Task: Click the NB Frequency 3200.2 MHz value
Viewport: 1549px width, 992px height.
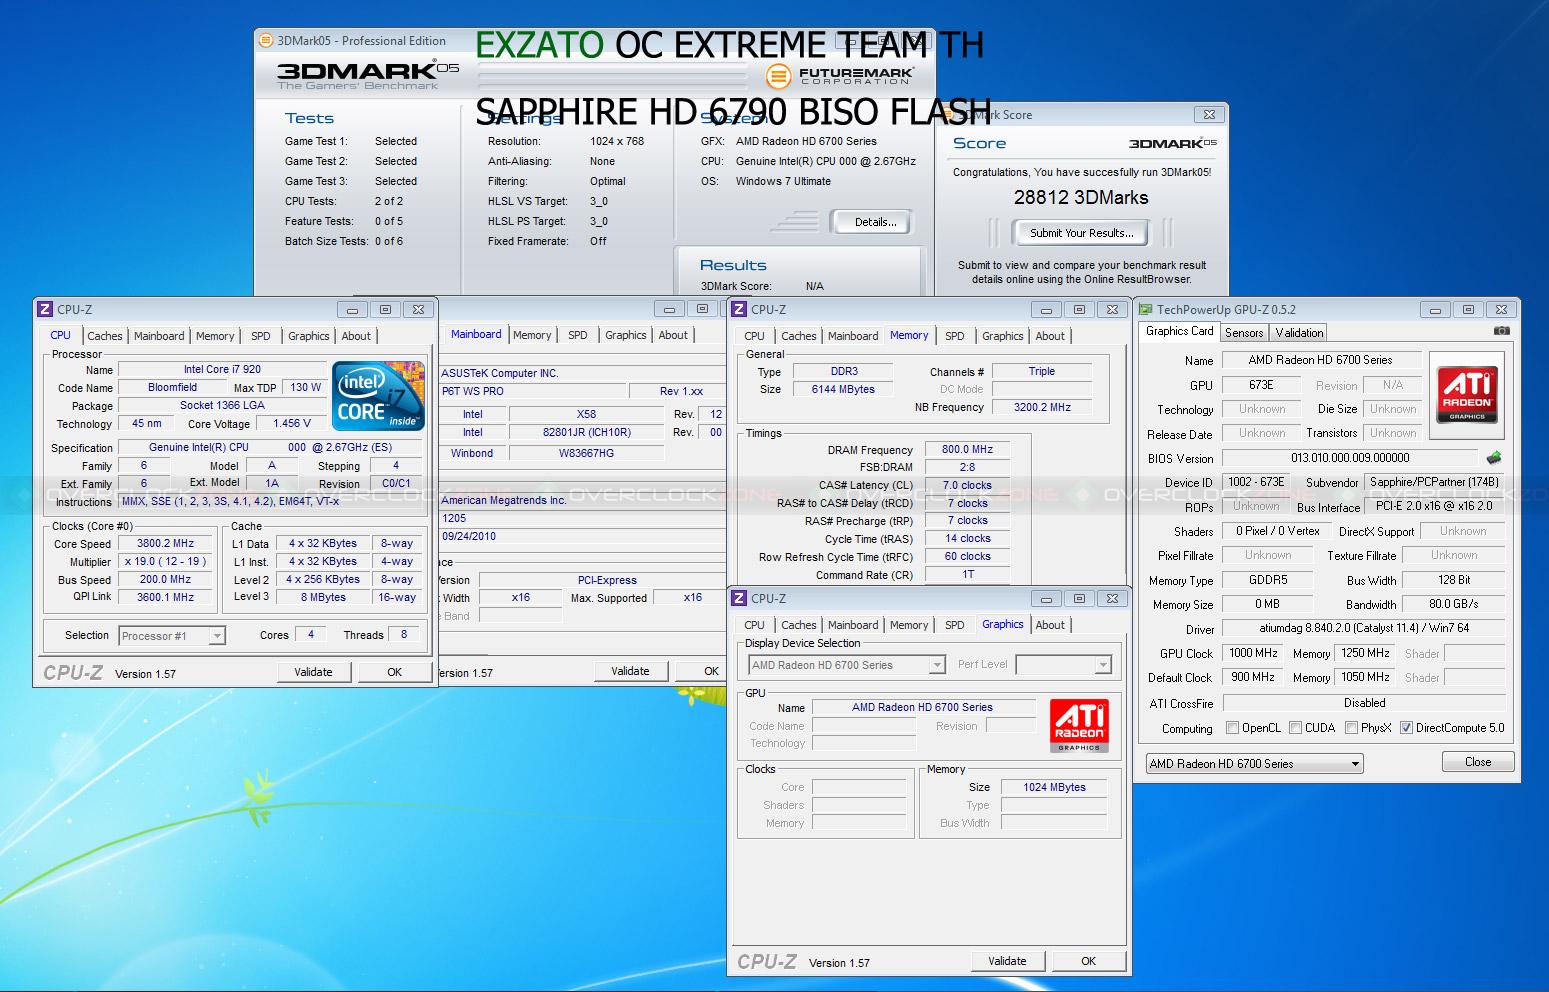Action: click(x=1042, y=407)
